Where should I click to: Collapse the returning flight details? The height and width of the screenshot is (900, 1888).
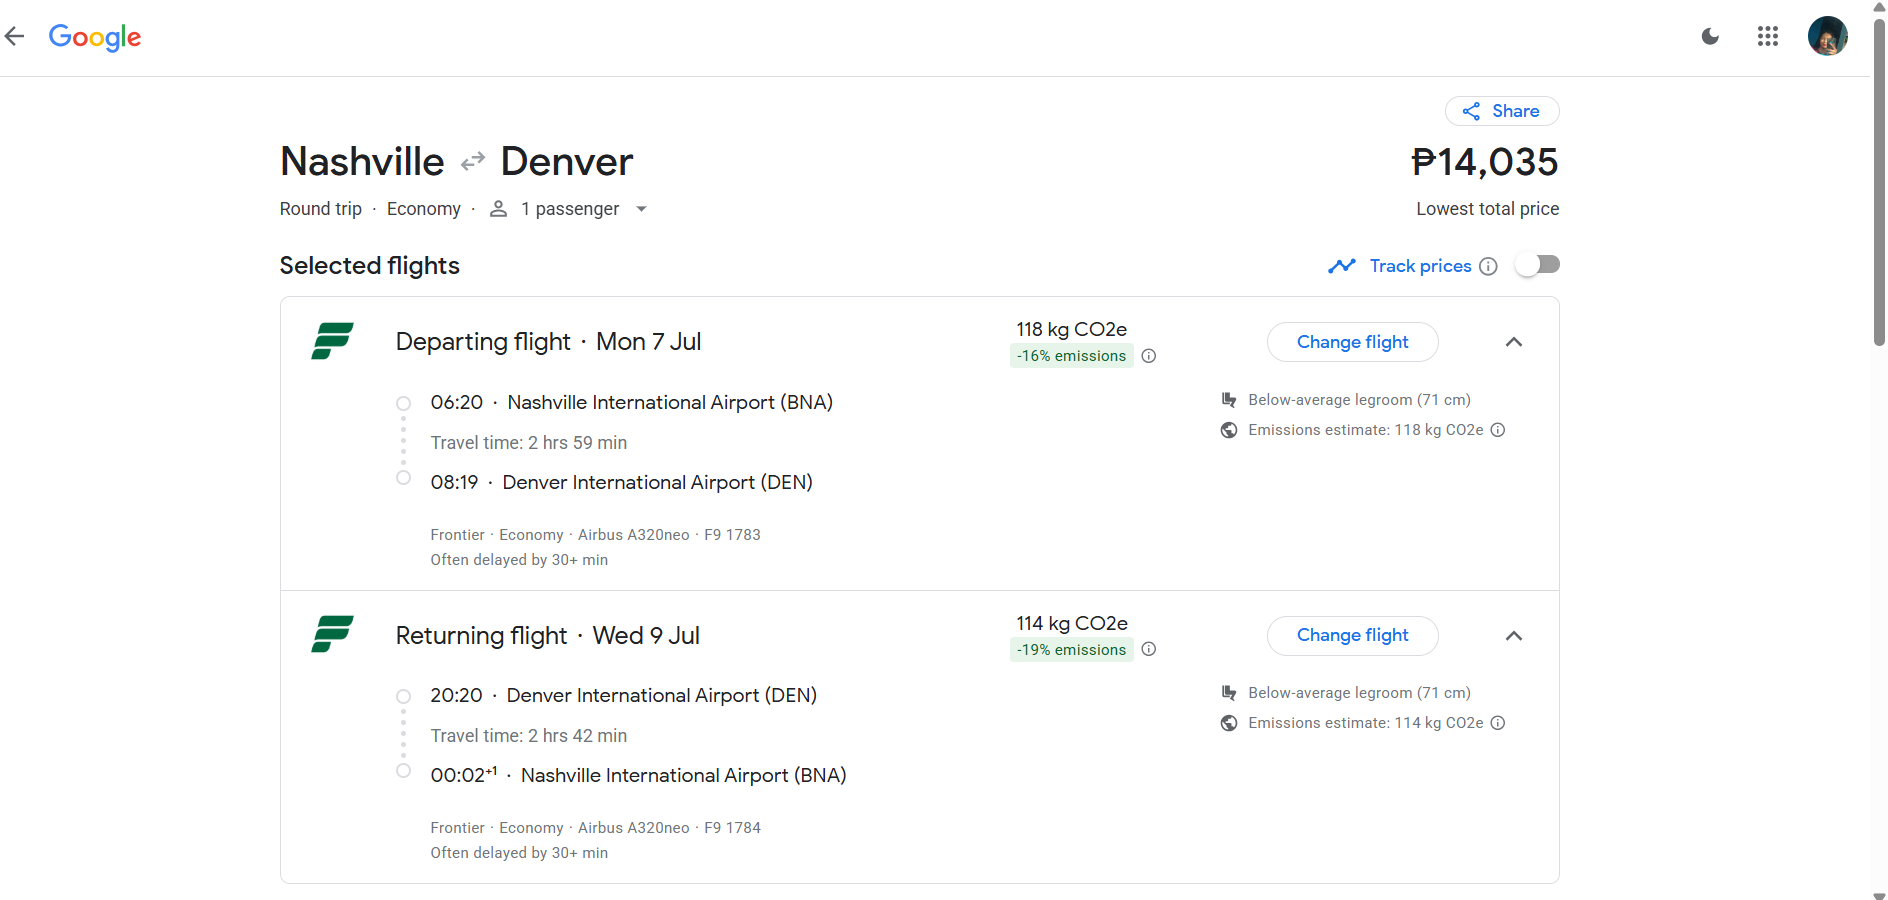point(1514,636)
